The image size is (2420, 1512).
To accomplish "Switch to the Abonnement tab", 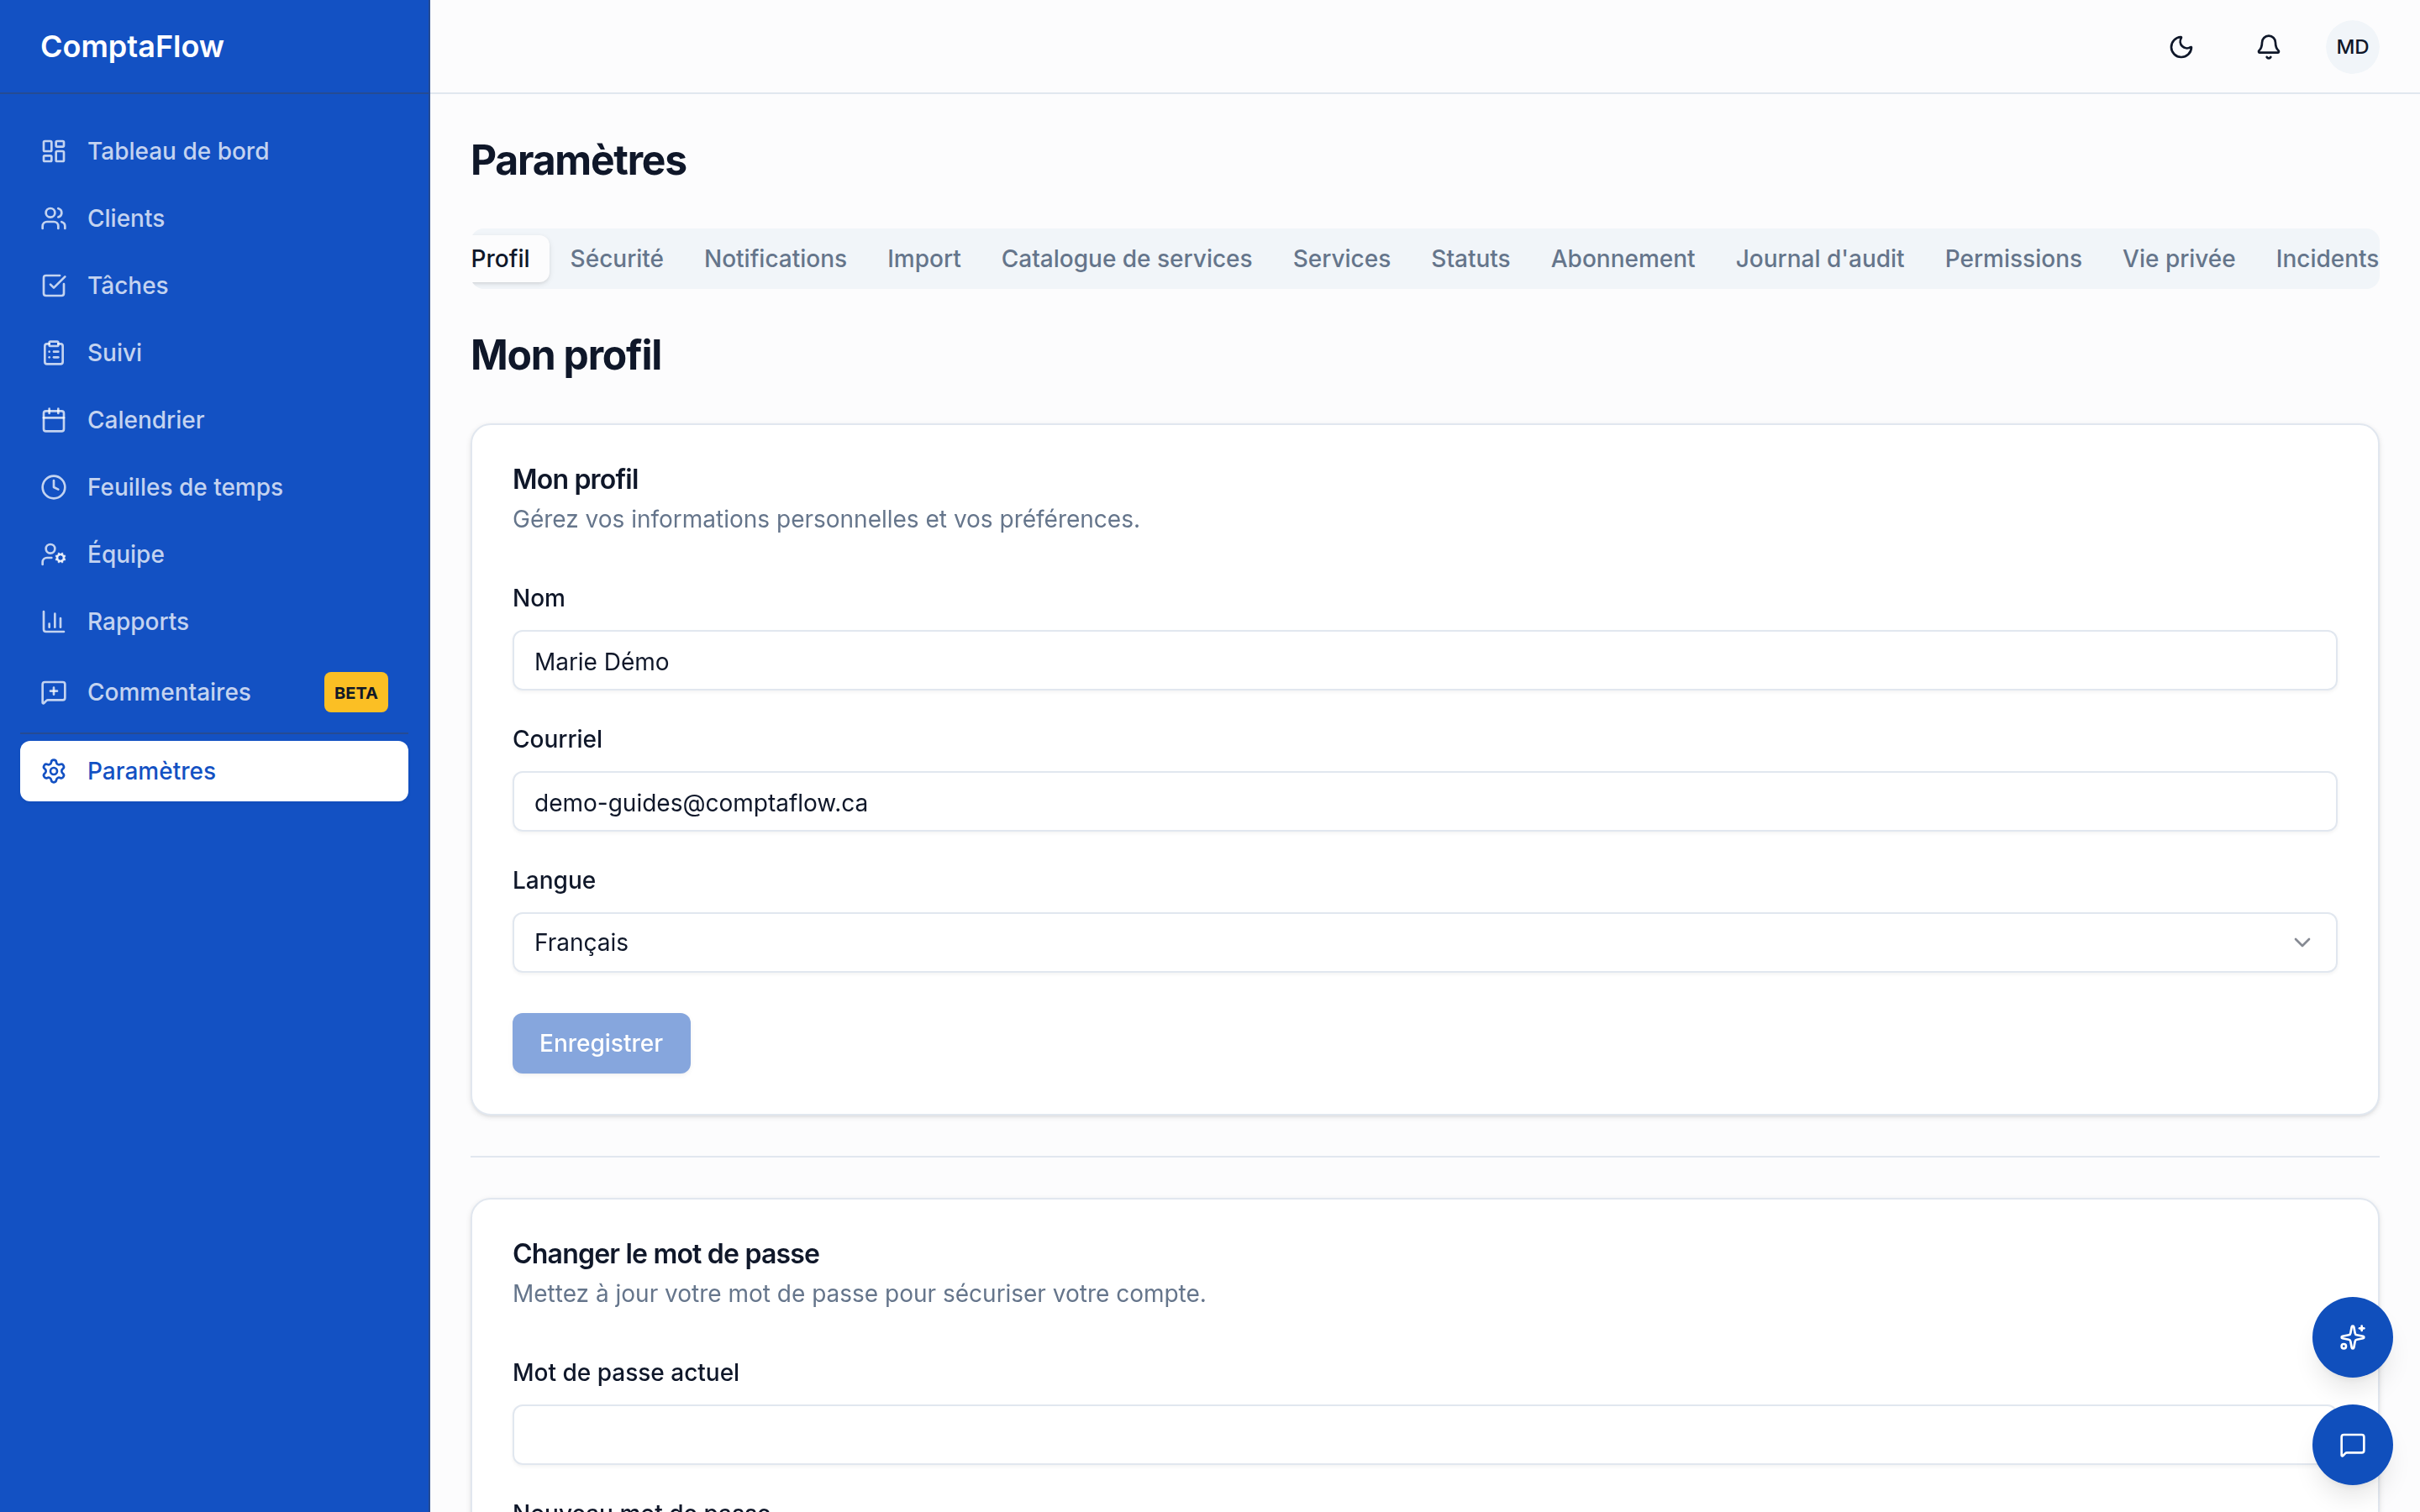I will (x=1623, y=259).
